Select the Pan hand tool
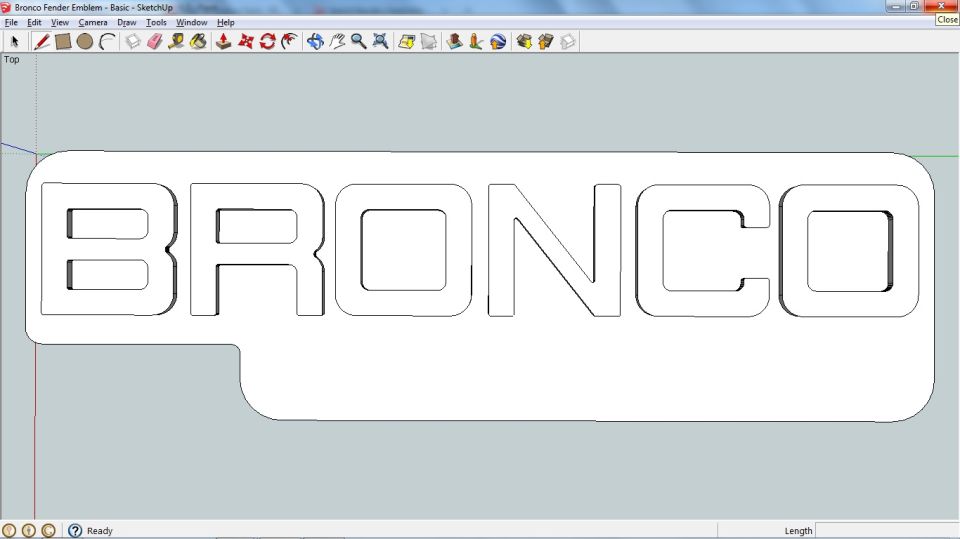The image size is (960, 539). coord(337,42)
